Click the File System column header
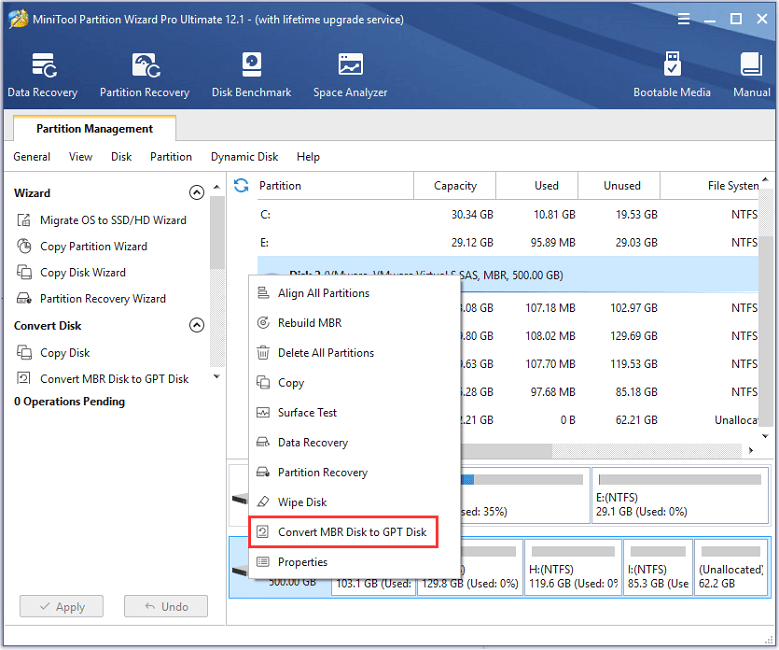779x650 pixels. point(709,185)
